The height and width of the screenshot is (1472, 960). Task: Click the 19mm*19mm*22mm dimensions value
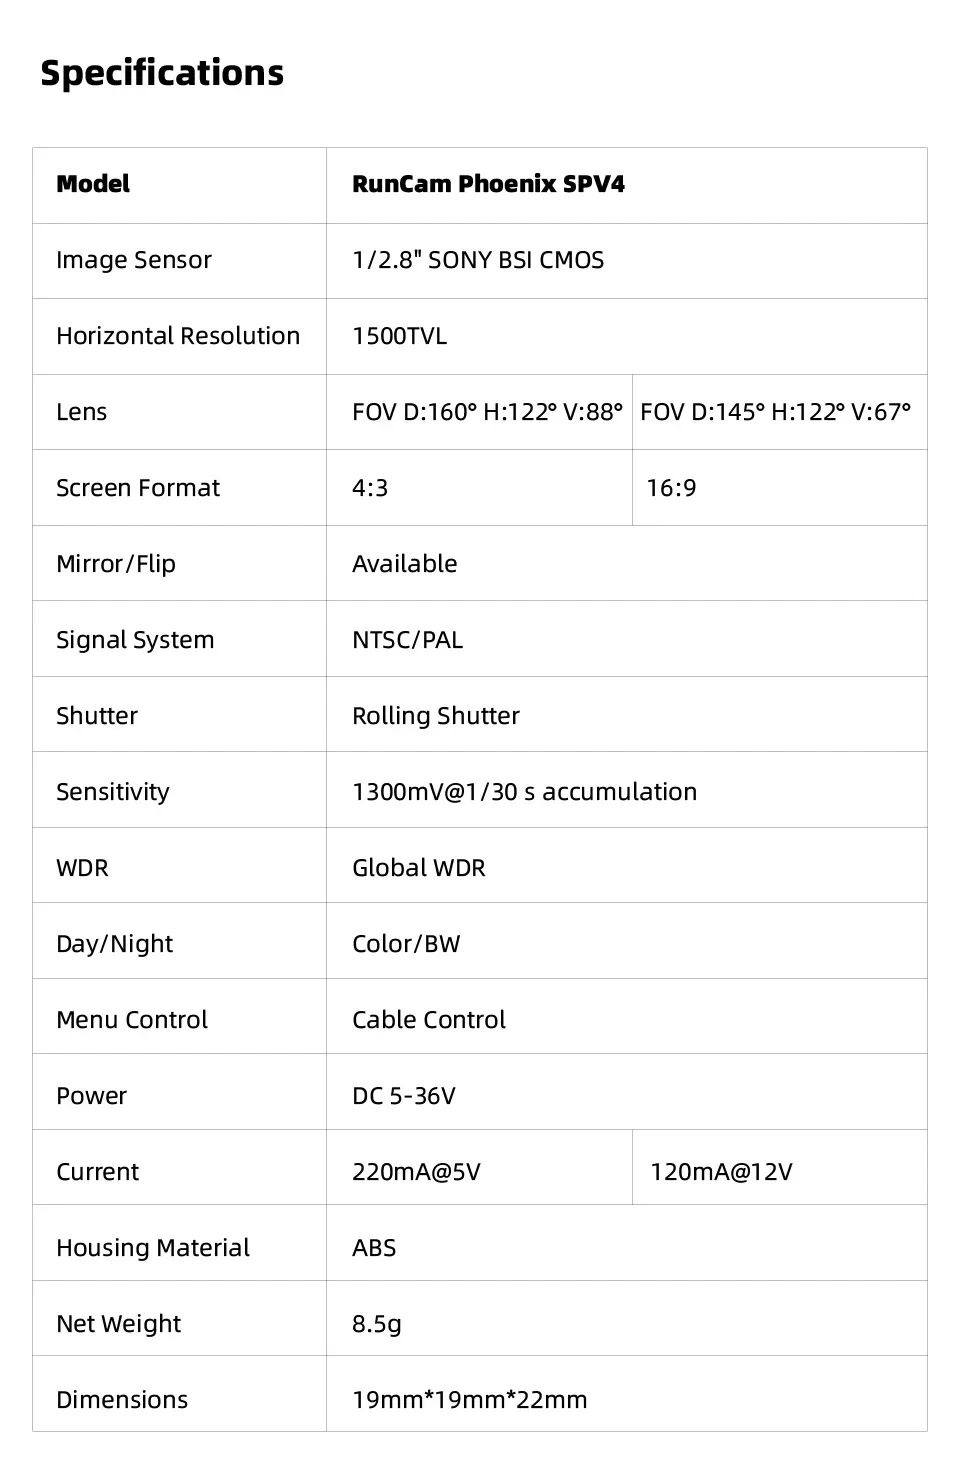click(x=470, y=1400)
